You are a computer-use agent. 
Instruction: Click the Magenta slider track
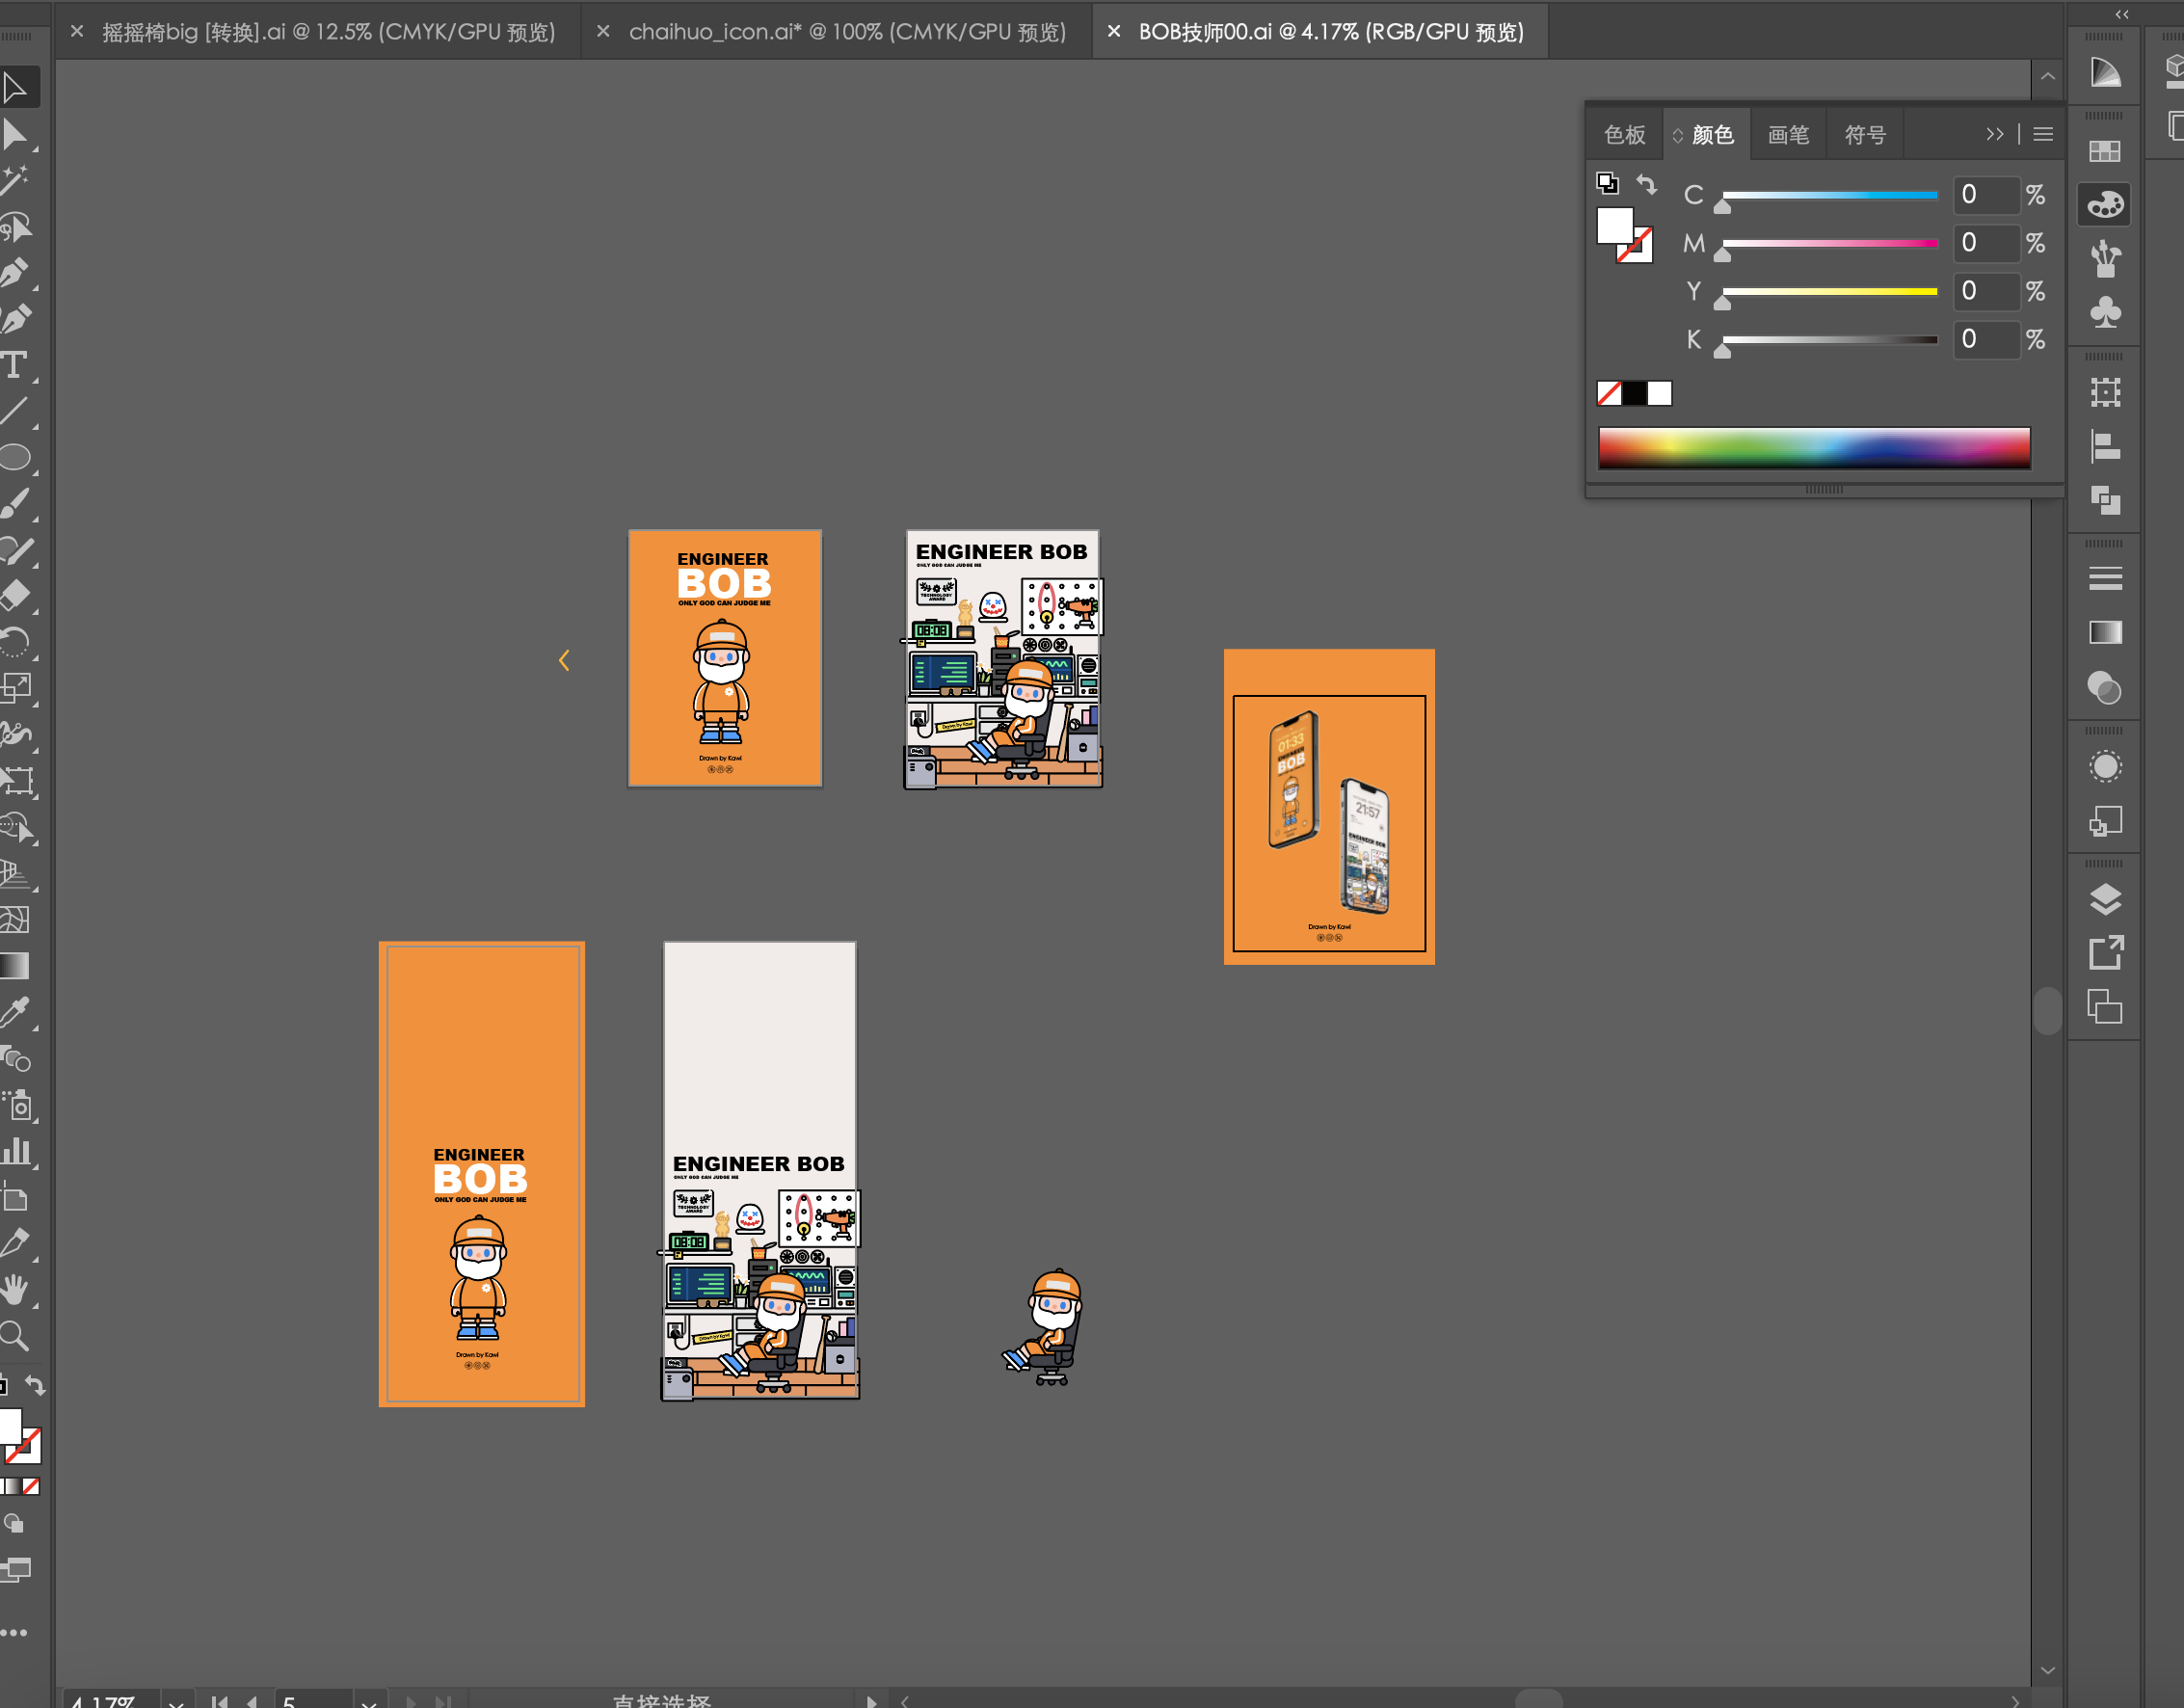[x=1829, y=243]
